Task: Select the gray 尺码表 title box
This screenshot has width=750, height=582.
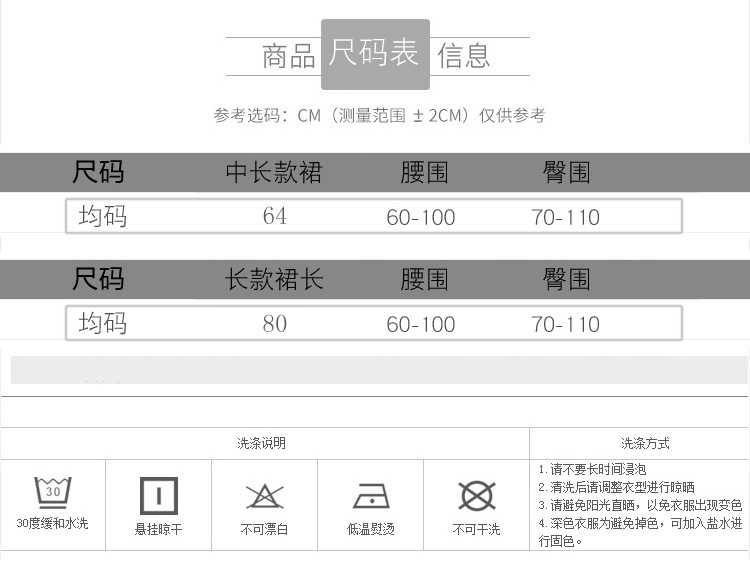Action: pos(375,54)
